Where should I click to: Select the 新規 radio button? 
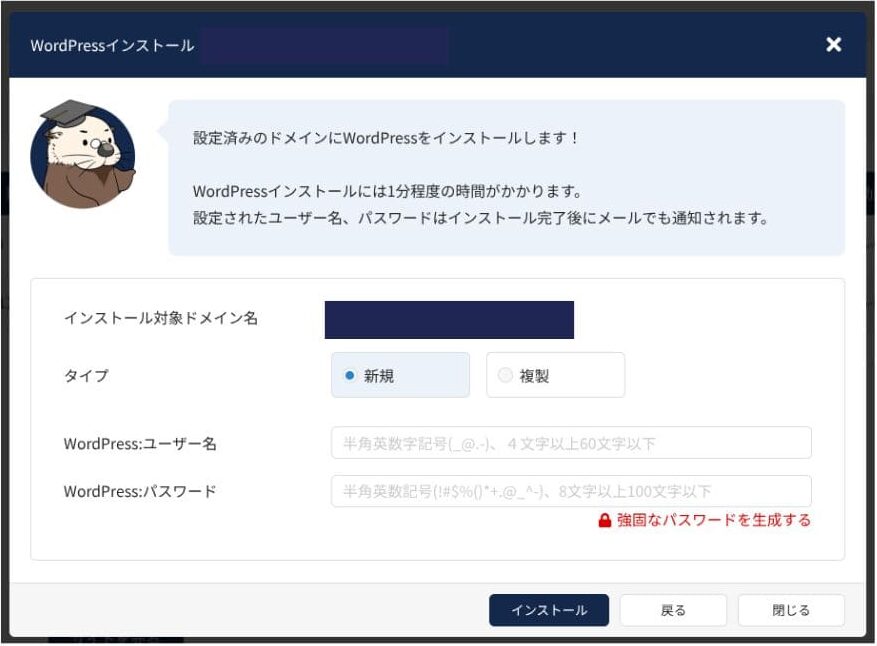(x=350, y=376)
